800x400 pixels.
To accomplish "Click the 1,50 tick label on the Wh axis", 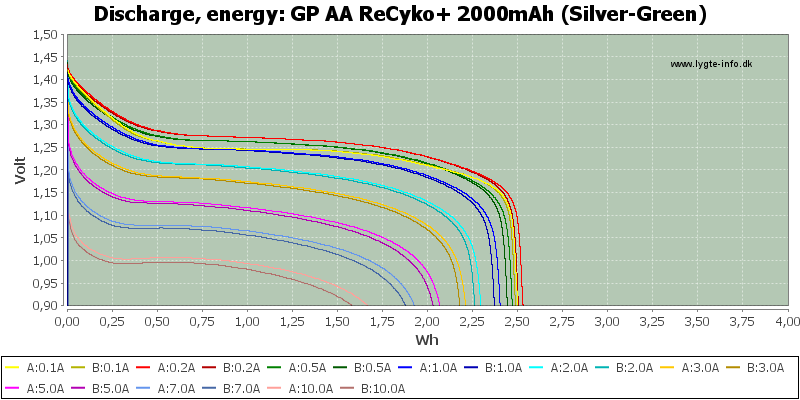I will coord(337,321).
